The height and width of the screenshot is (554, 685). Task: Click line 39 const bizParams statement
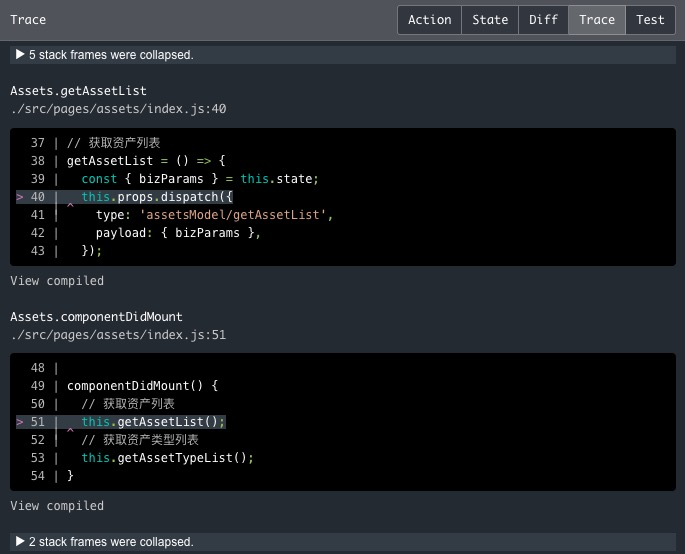[x=200, y=179]
